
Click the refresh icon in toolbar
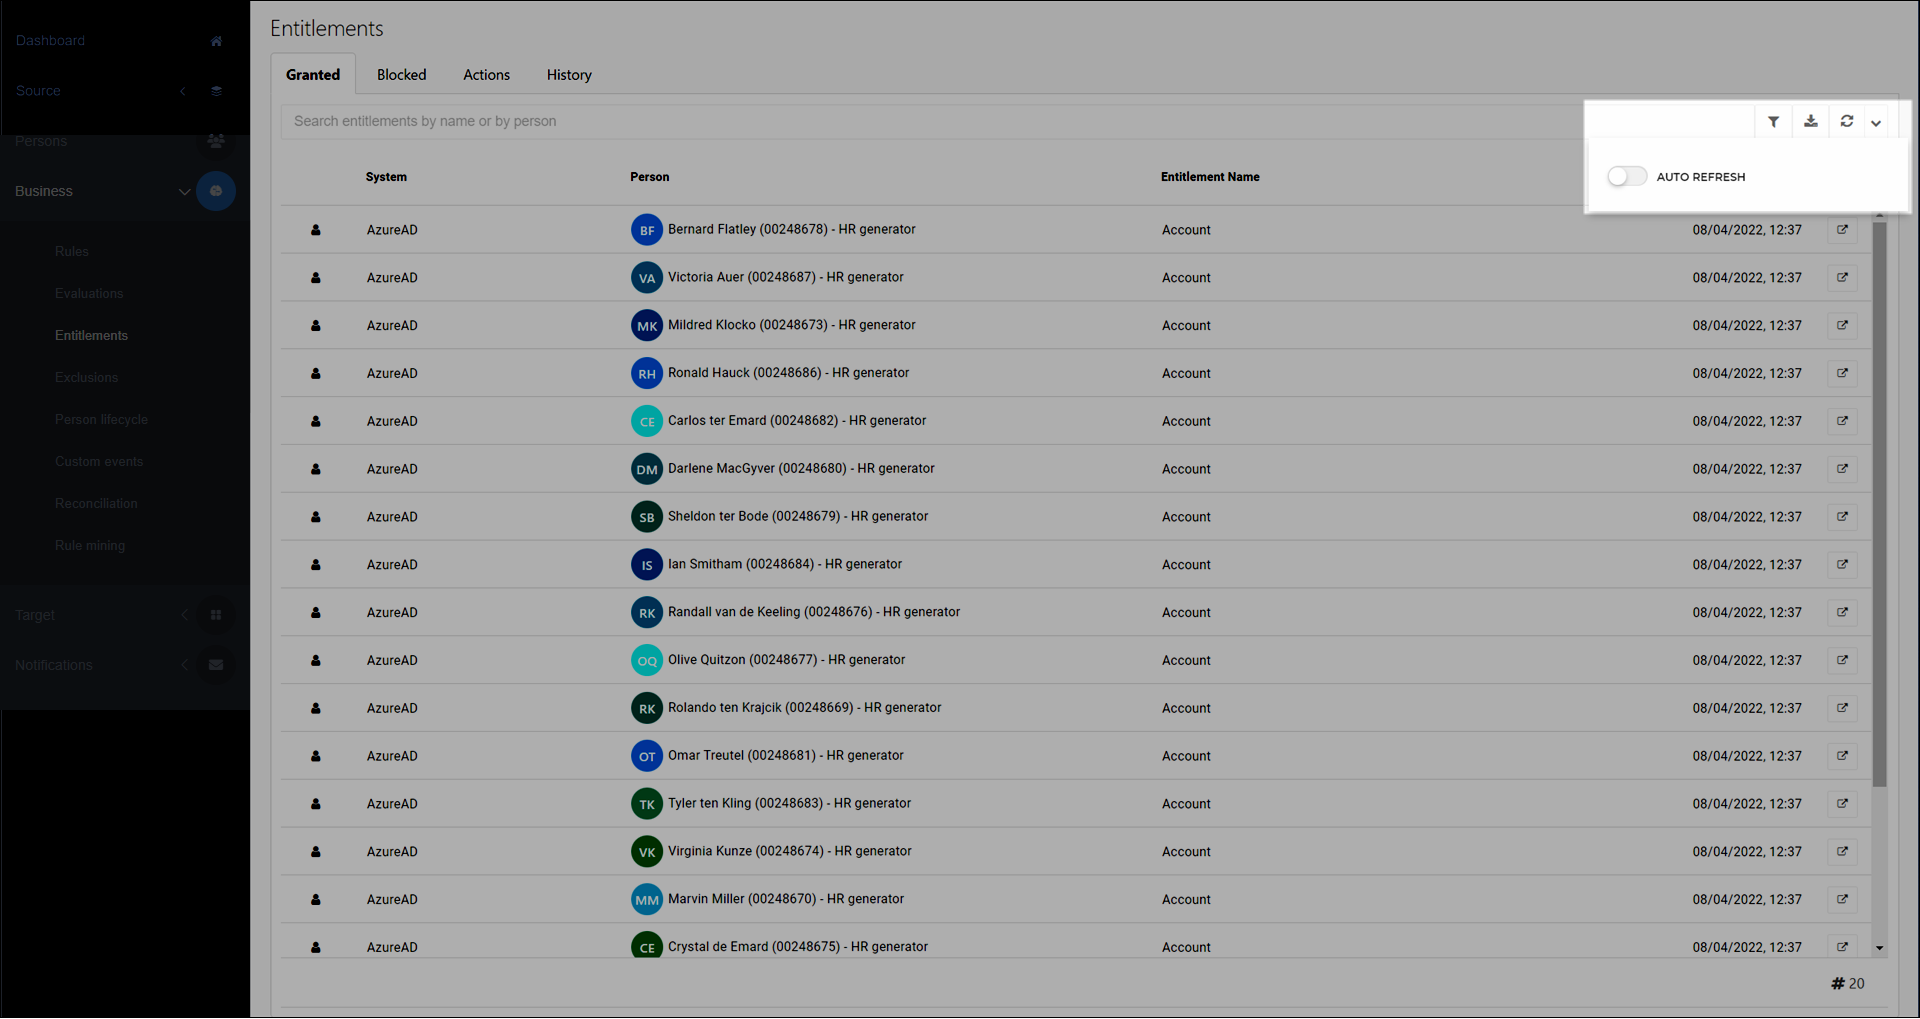pyautogui.click(x=1846, y=122)
